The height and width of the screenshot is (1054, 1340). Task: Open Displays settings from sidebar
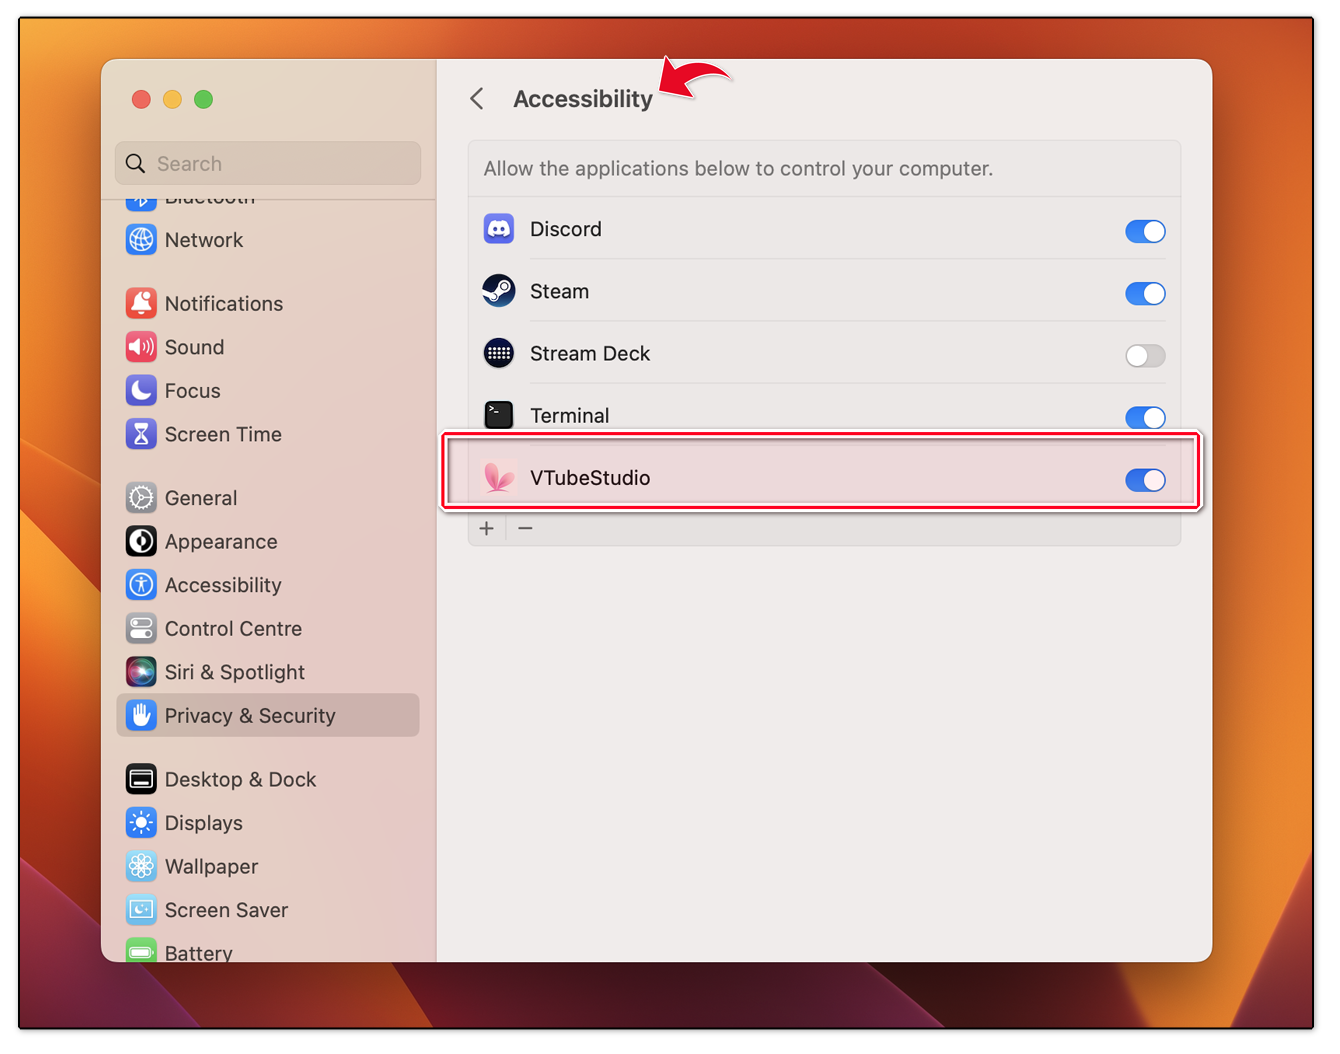coord(267,823)
